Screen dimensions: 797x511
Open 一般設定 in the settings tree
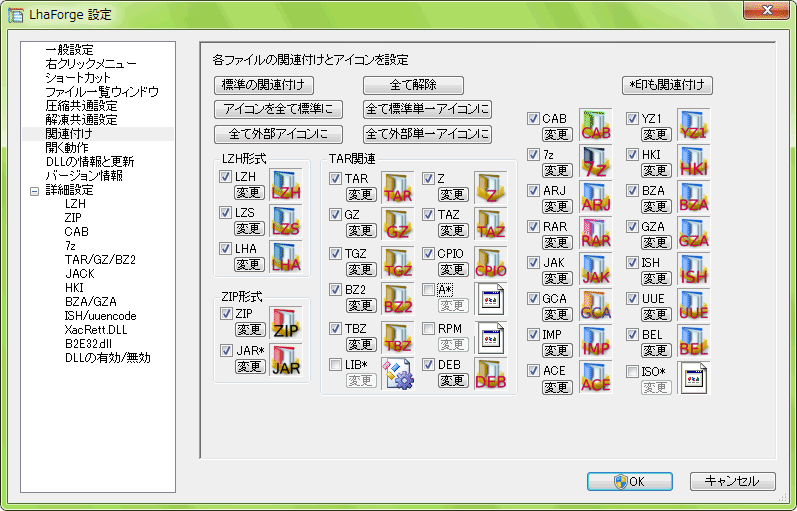(x=70, y=50)
